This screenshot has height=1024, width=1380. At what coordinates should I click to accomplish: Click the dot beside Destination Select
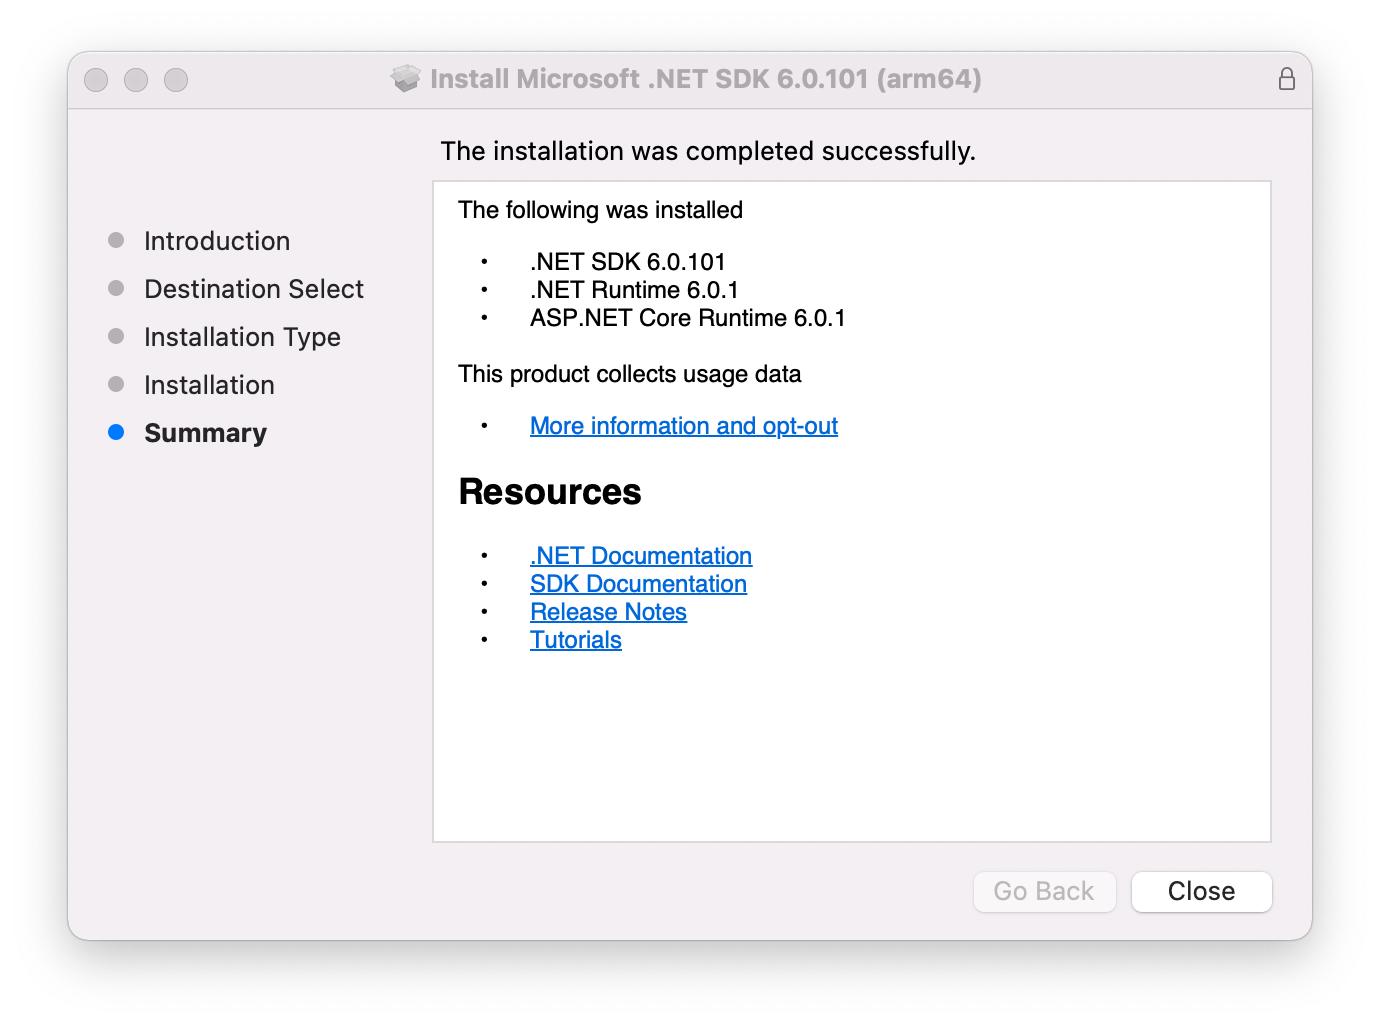coord(114,288)
